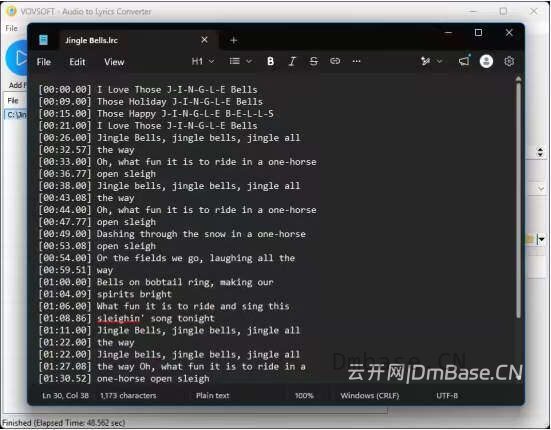551x430 pixels.
Task: Select the C:\ file row in VOVSOFT list
Action: coord(16,115)
